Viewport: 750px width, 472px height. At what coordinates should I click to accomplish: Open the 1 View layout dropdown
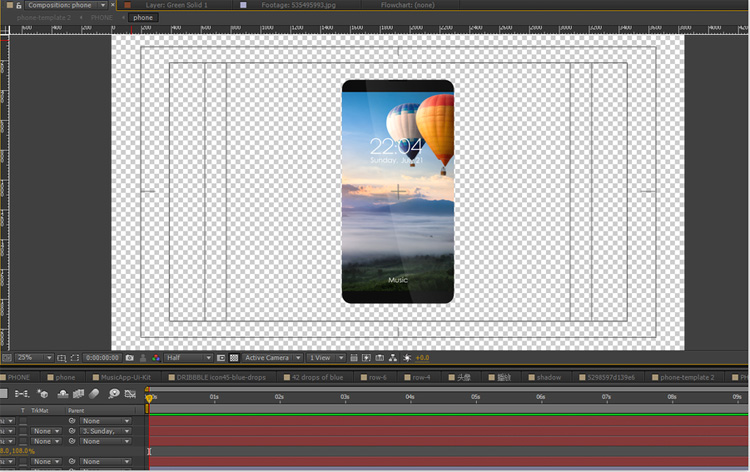(x=325, y=357)
